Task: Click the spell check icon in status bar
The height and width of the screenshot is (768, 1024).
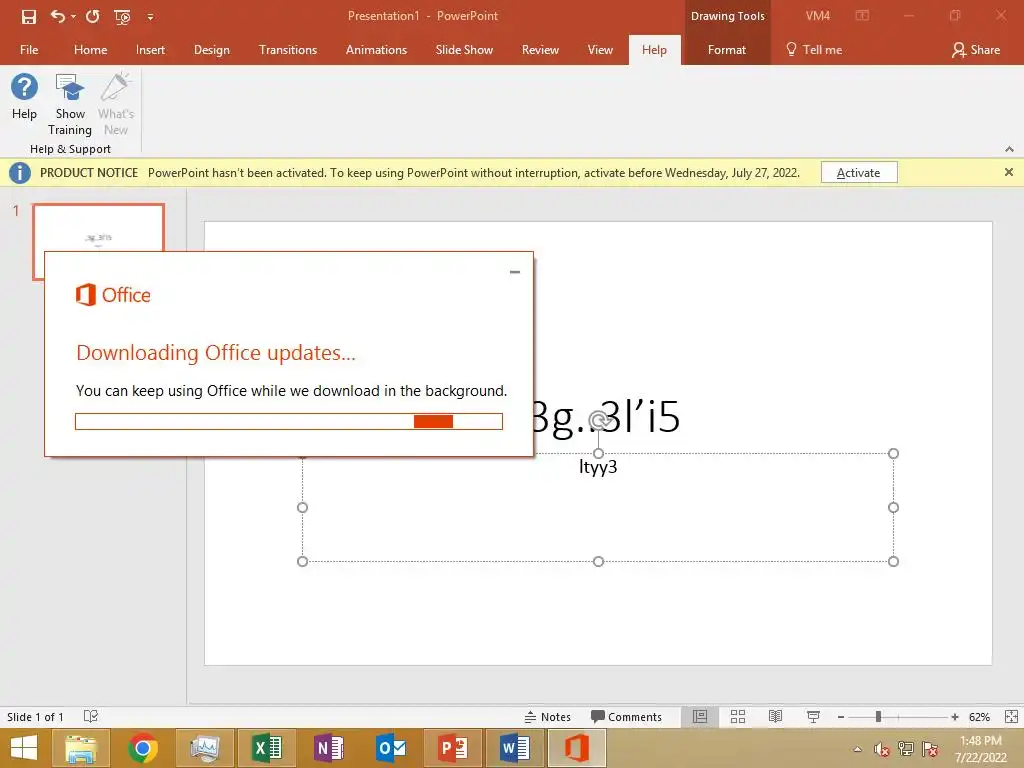Action: (91, 716)
